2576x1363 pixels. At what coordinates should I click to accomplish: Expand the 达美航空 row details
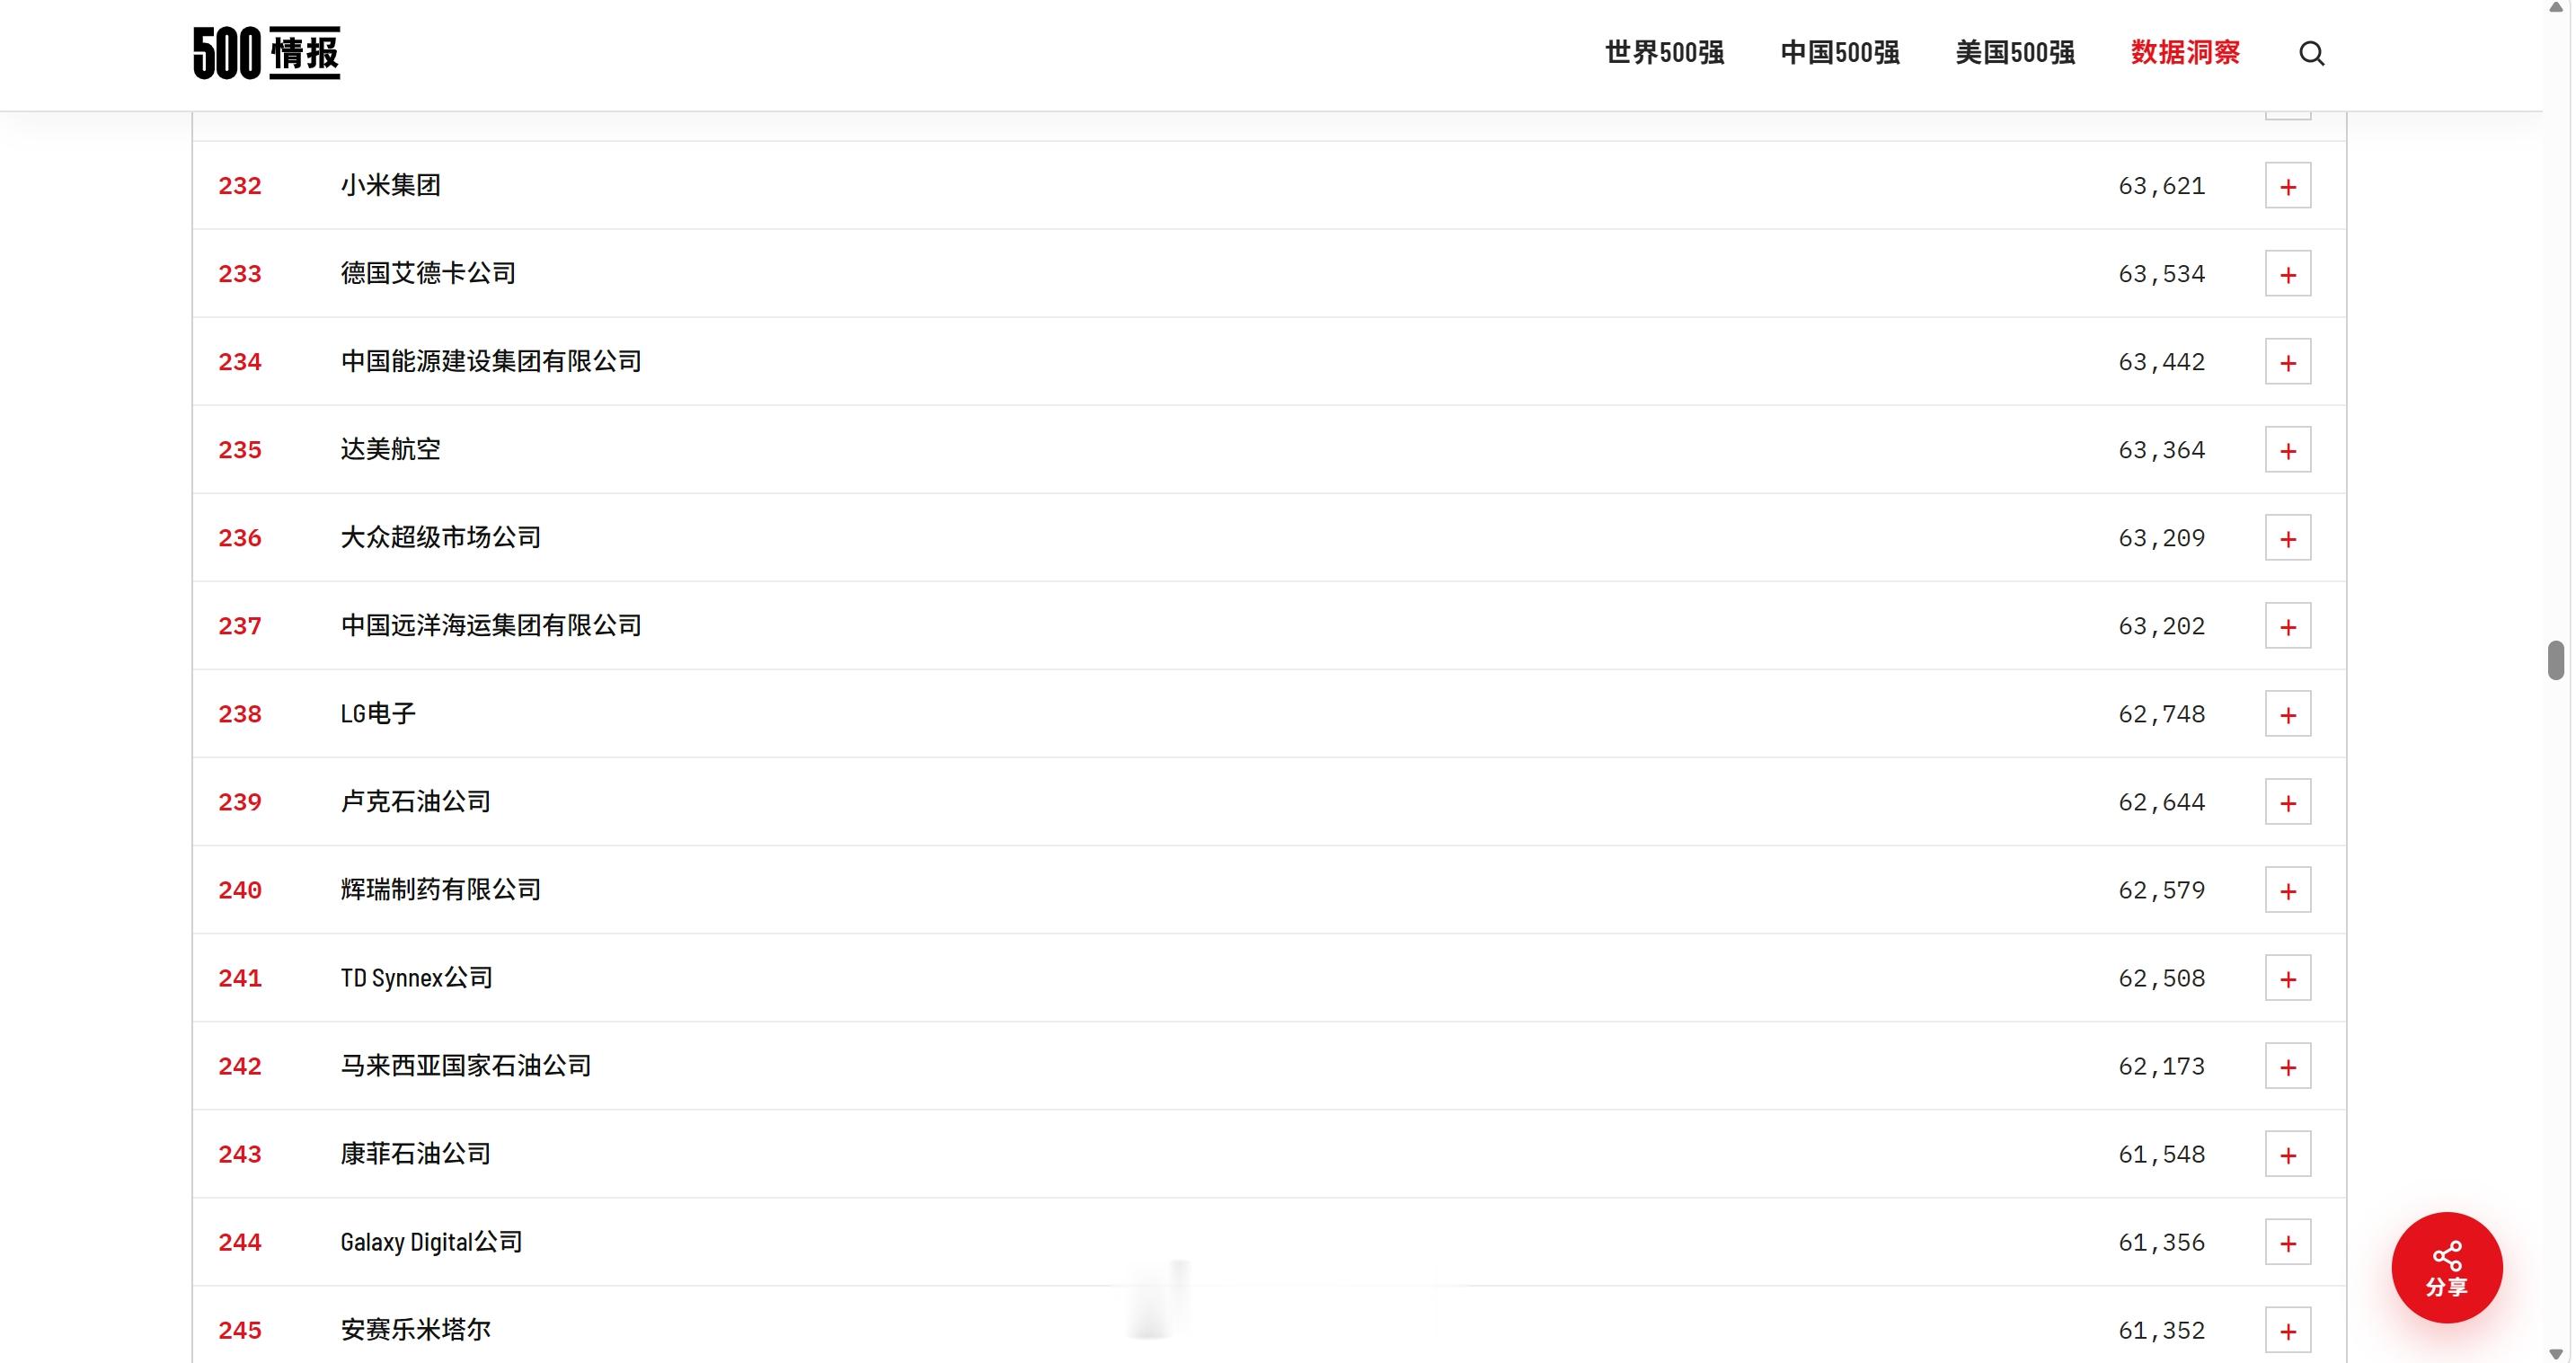tap(2288, 450)
